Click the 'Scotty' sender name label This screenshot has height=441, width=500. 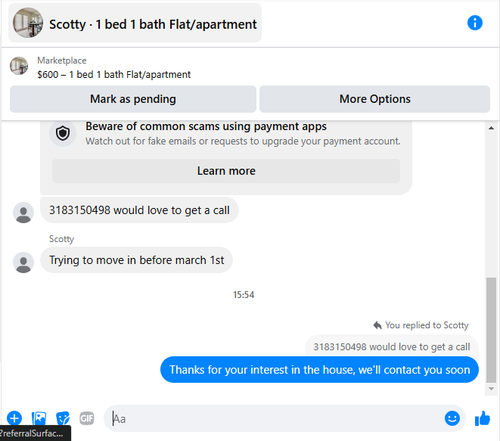pos(61,239)
